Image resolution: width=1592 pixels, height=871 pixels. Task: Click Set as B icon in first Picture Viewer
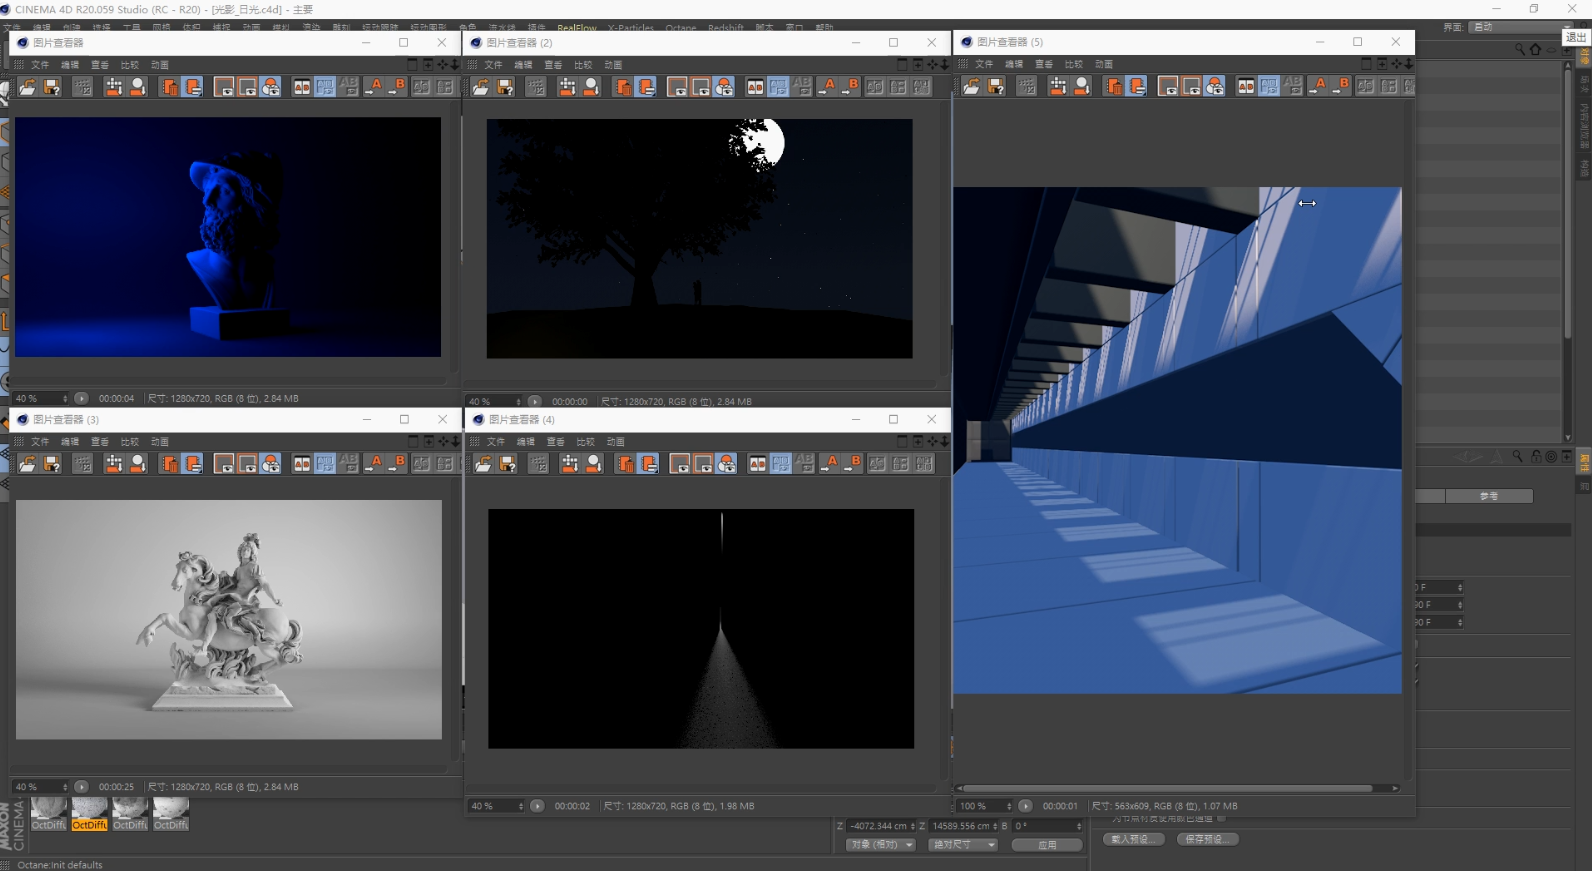397,87
